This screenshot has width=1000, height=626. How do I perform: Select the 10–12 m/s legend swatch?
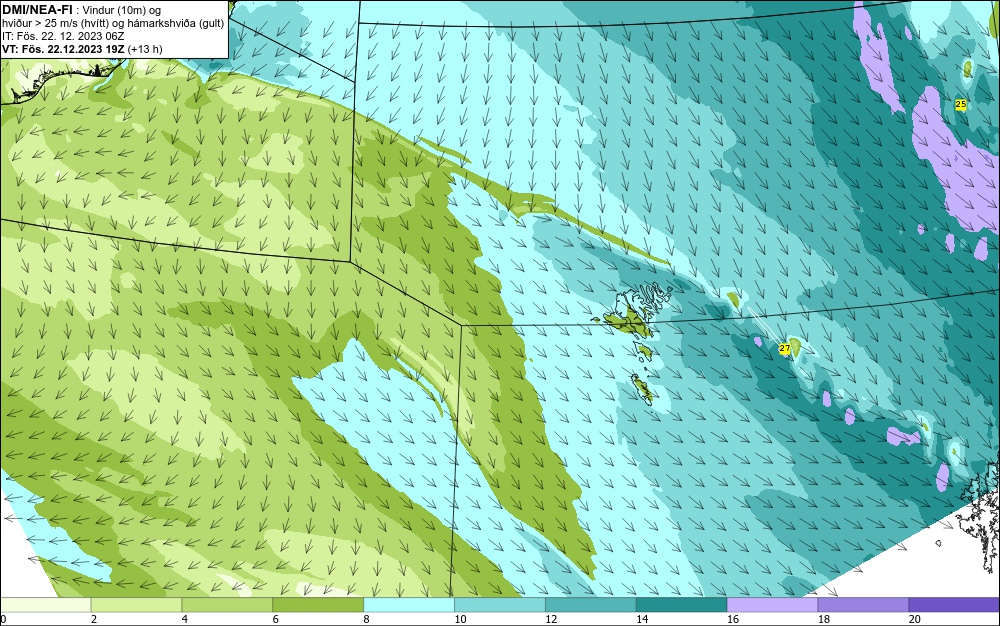point(500,605)
